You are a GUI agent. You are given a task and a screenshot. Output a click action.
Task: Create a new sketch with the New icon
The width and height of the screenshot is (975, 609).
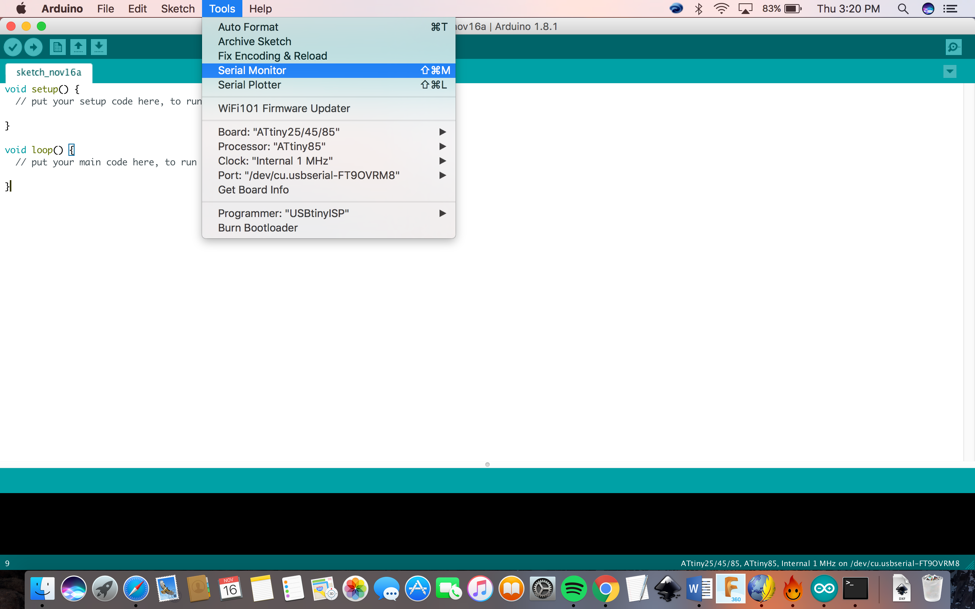pyautogui.click(x=58, y=47)
